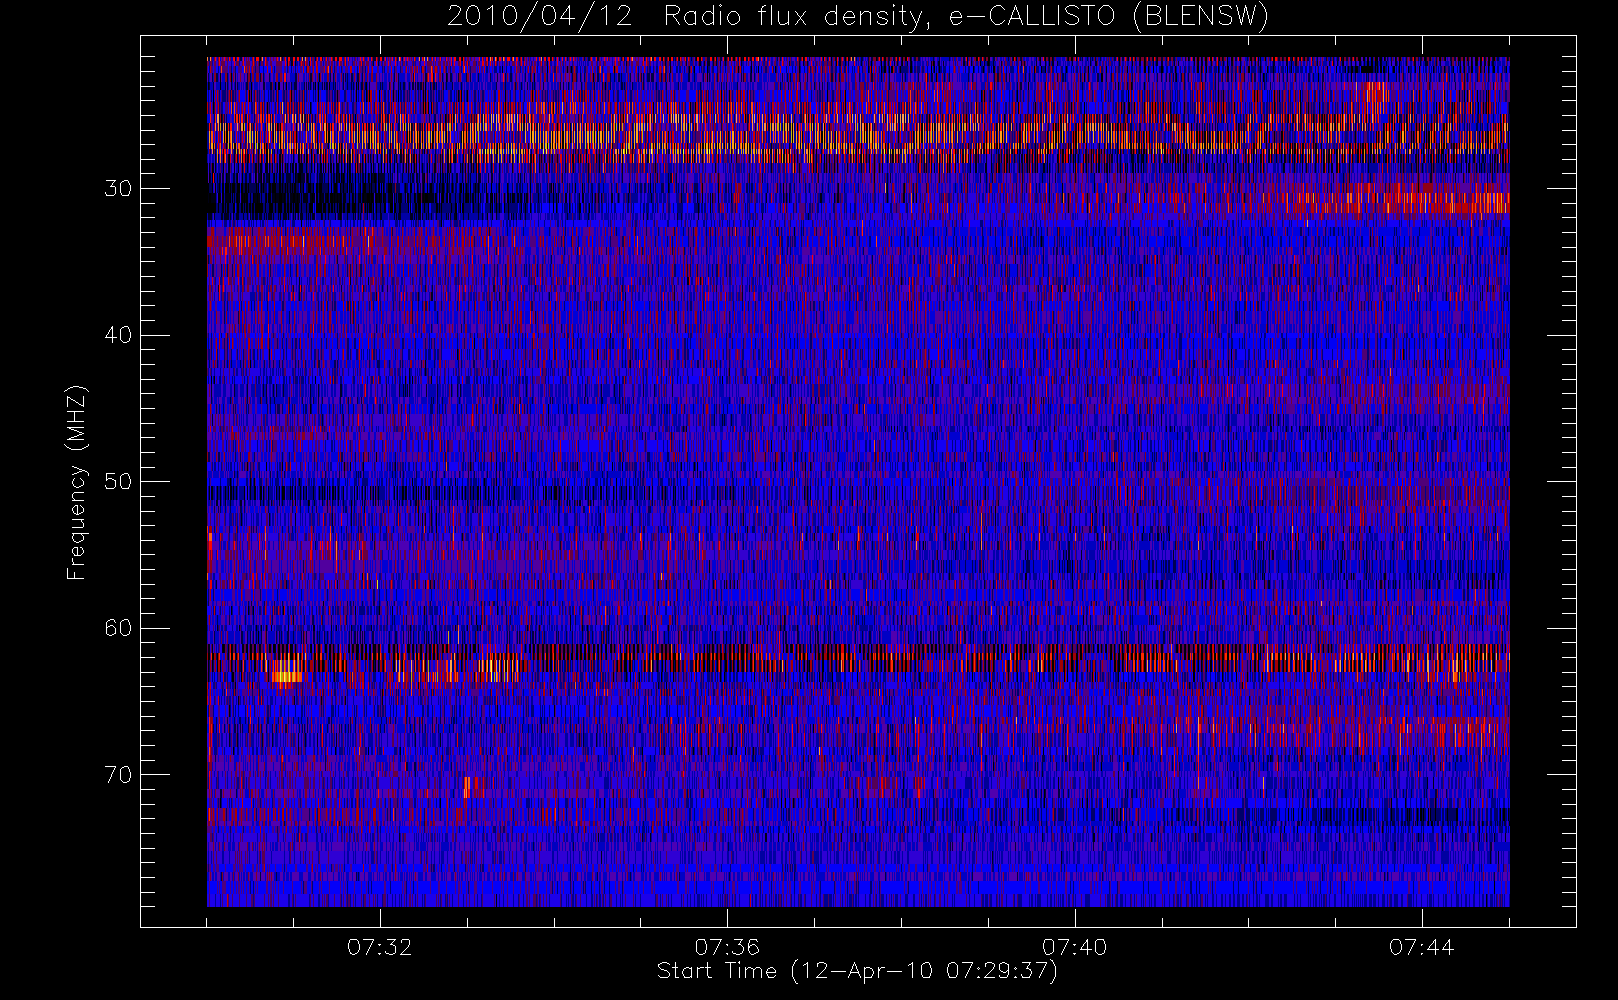
Task: Click the 07:32 time tick label
Action: coord(380,947)
